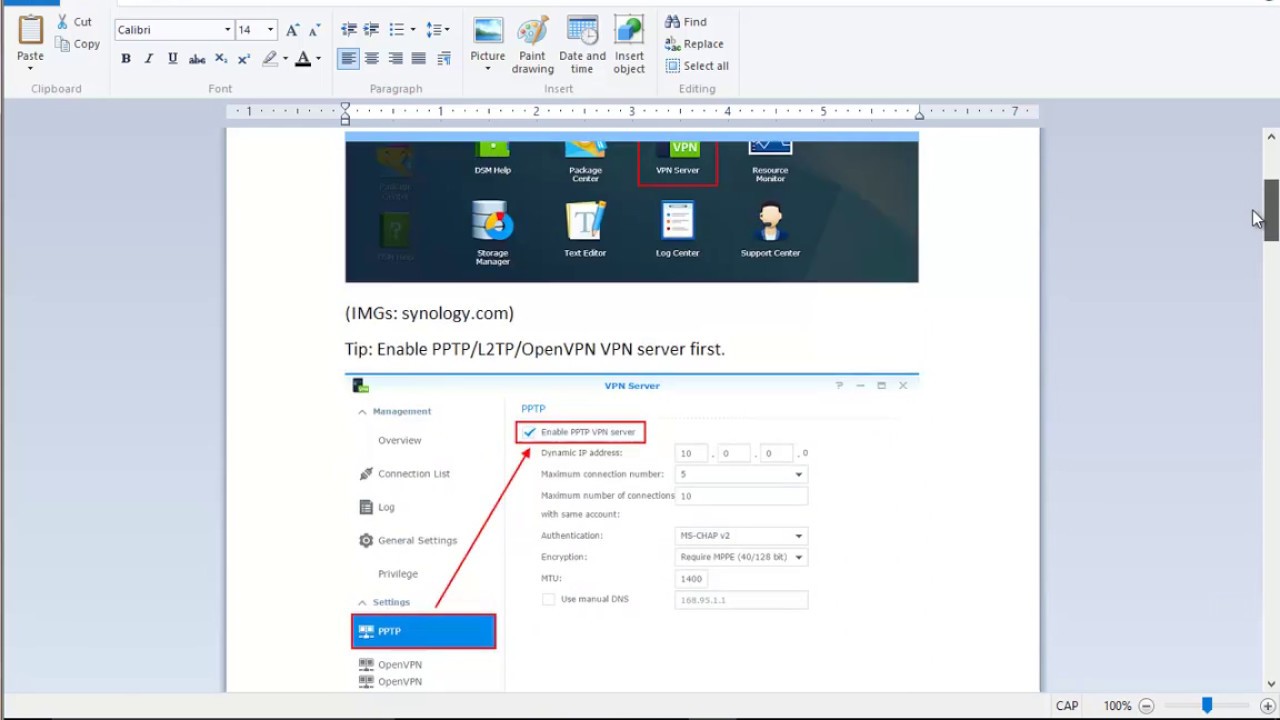Open the Picture dropdown arrow
The height and width of the screenshot is (720, 1280).
[488, 69]
